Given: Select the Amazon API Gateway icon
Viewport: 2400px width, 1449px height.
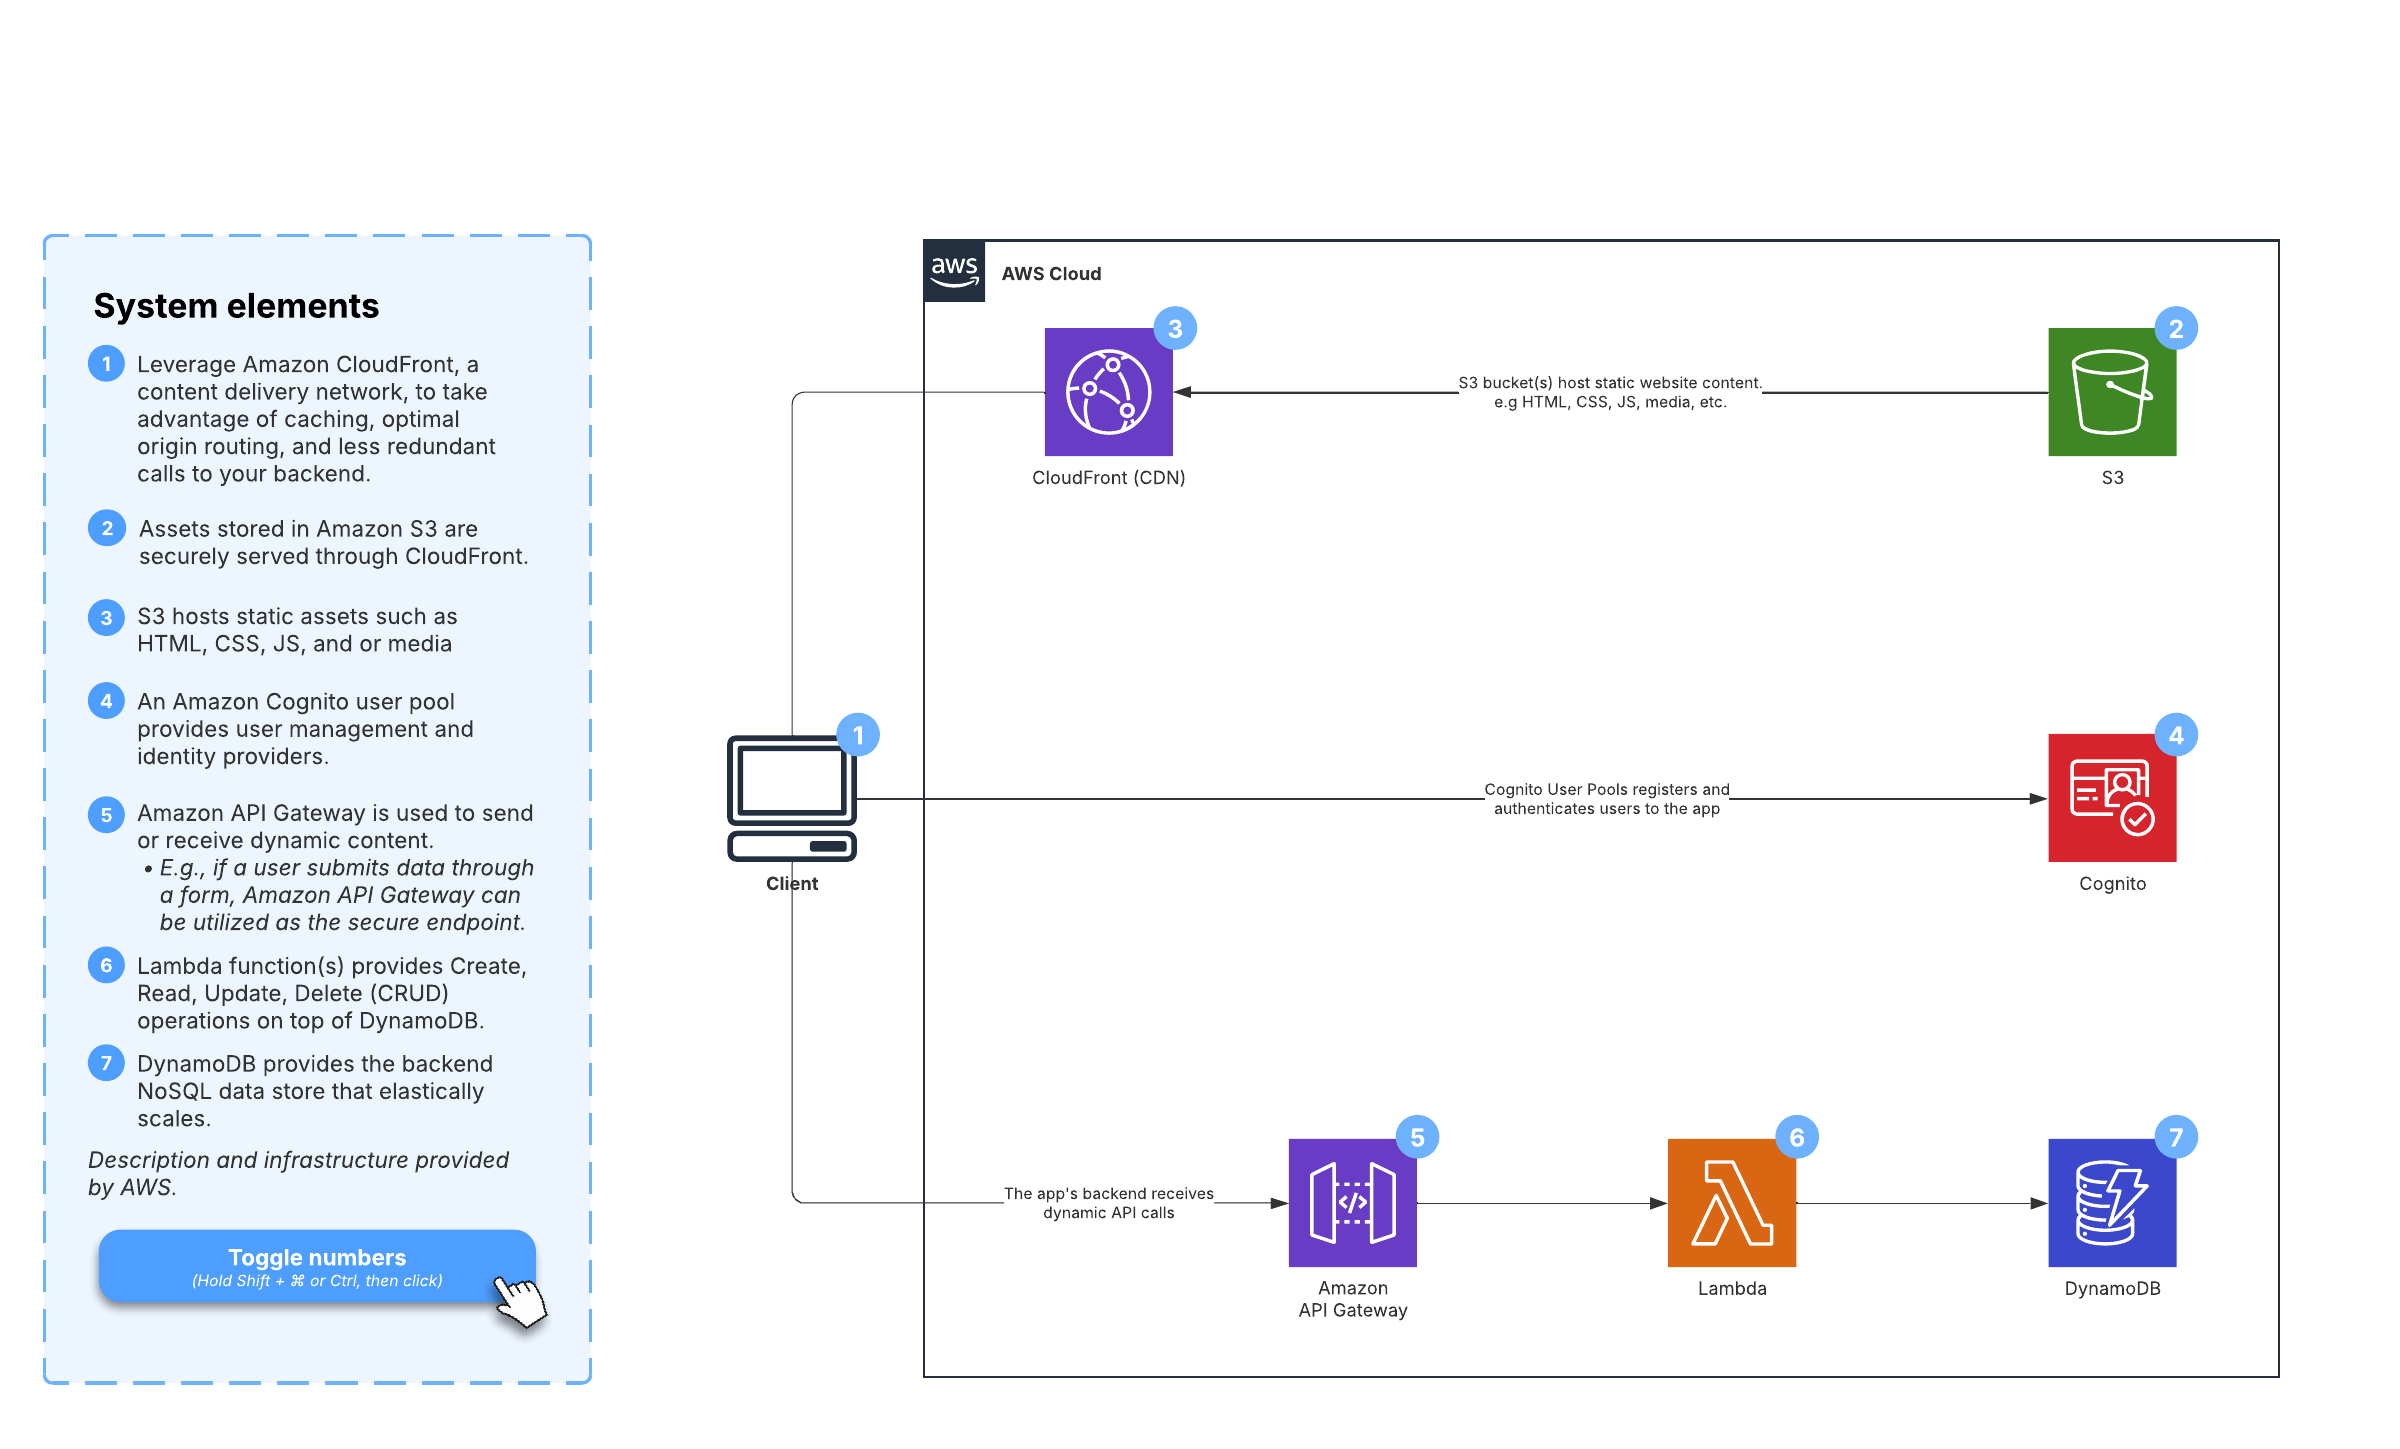Looking at the screenshot, I should pyautogui.click(x=1352, y=1203).
